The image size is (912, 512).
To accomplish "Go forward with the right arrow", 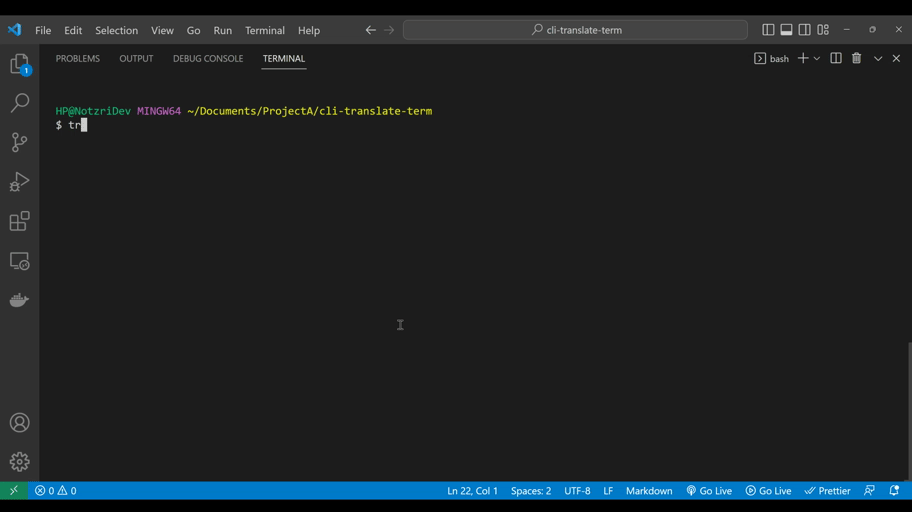I will click(389, 30).
